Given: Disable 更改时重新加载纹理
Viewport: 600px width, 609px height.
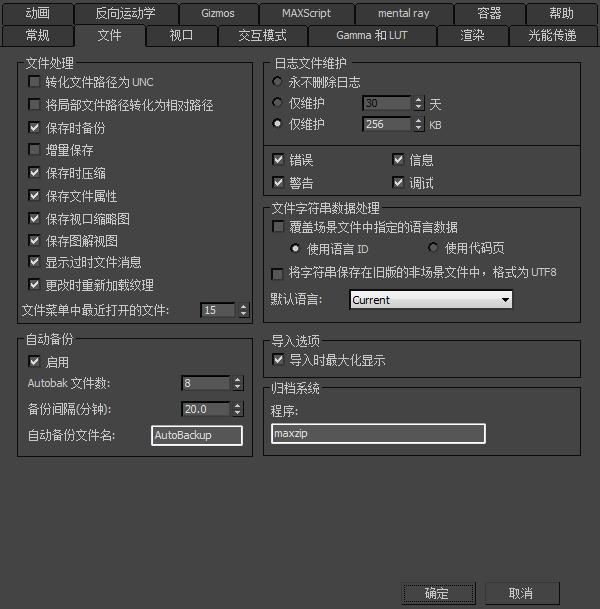Looking at the screenshot, I should tap(34, 285).
